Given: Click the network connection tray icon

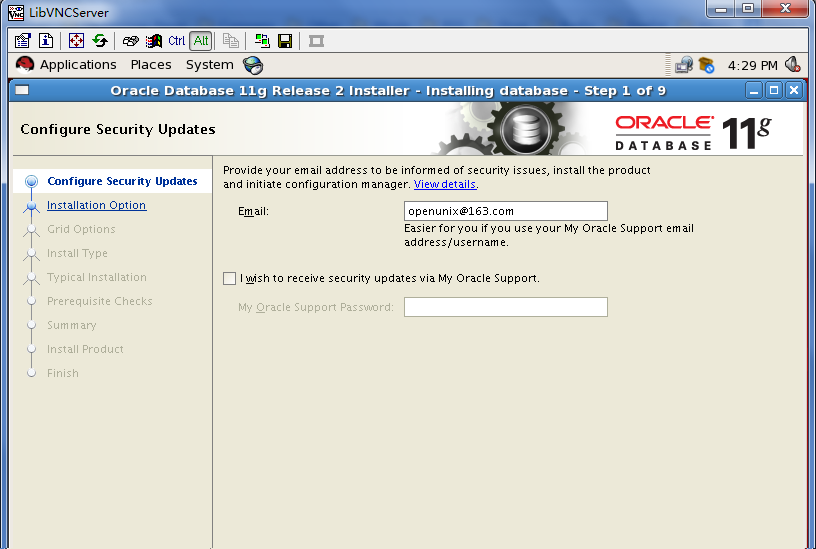Looking at the screenshot, I should 684,65.
